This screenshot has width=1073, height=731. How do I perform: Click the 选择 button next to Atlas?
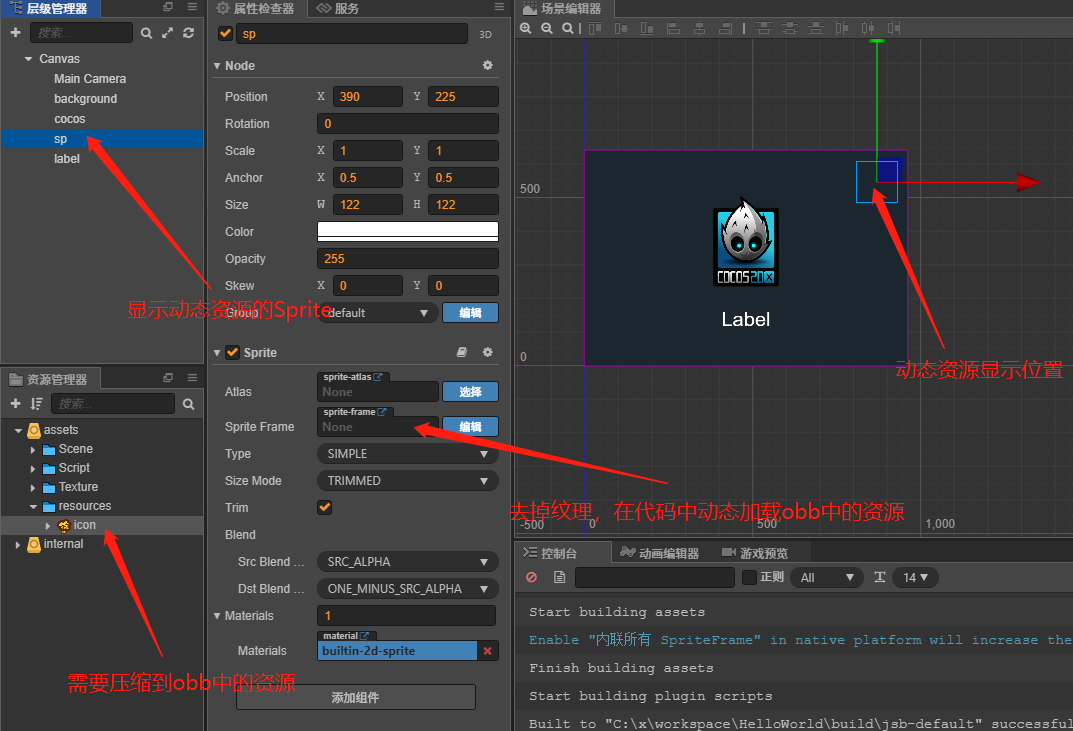tap(469, 391)
